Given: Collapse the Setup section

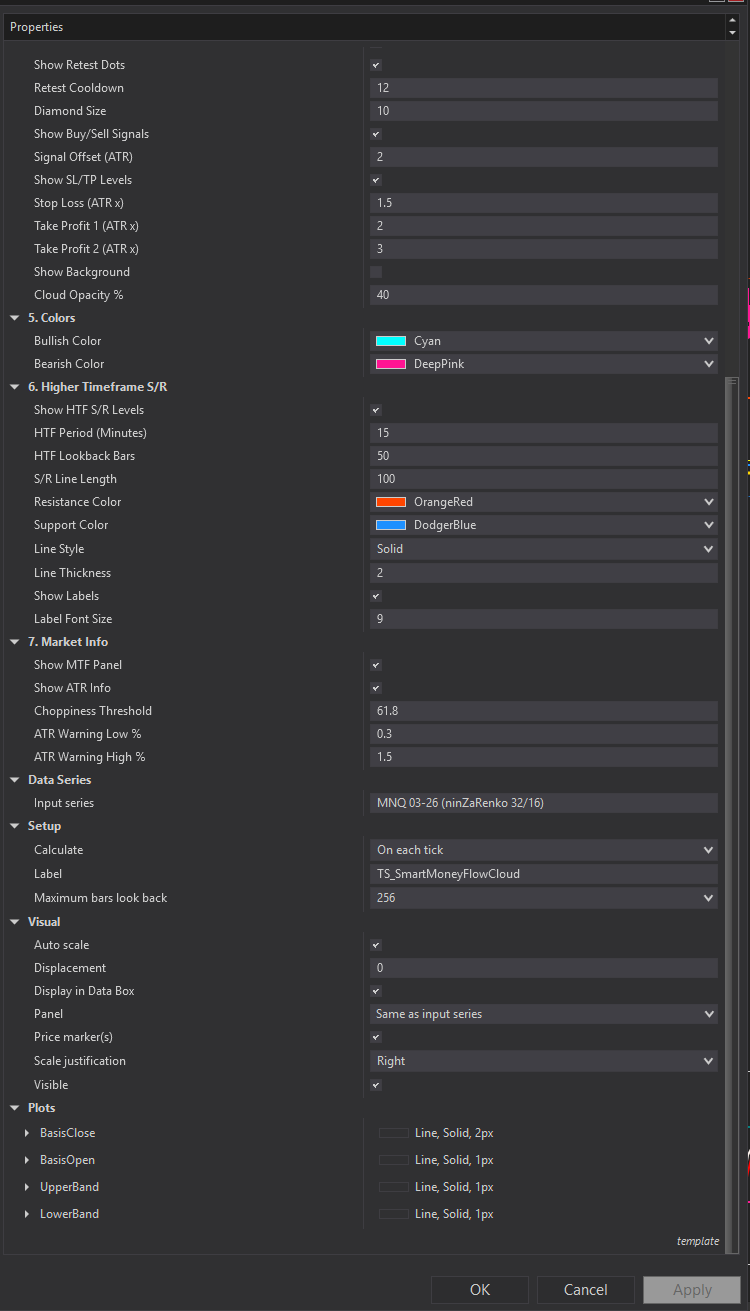Looking at the screenshot, I should [15, 826].
